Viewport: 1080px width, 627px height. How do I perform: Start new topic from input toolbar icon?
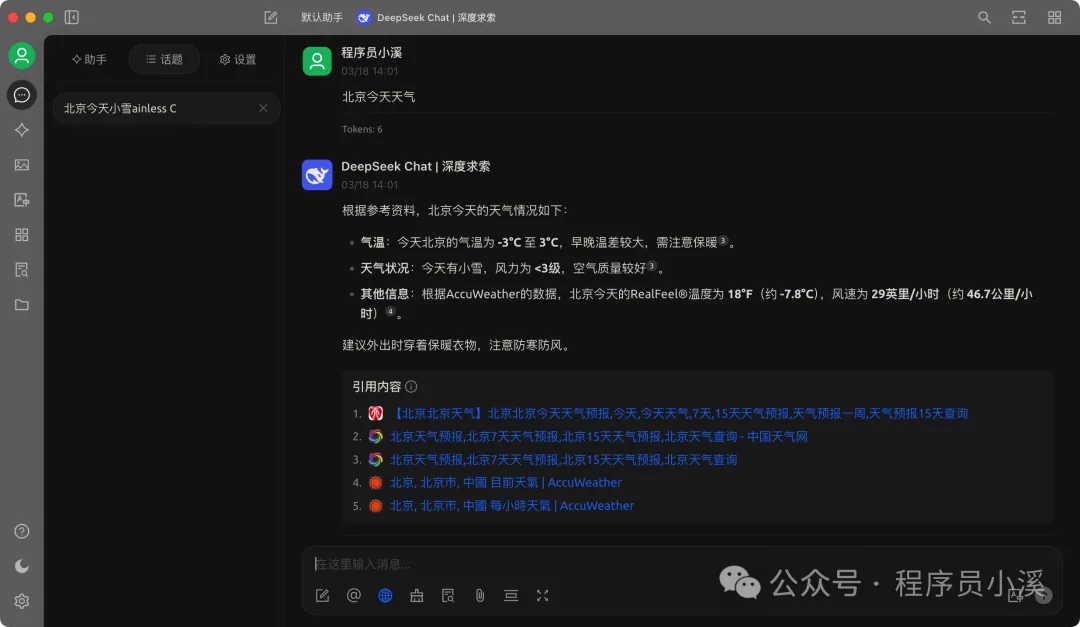(322, 595)
